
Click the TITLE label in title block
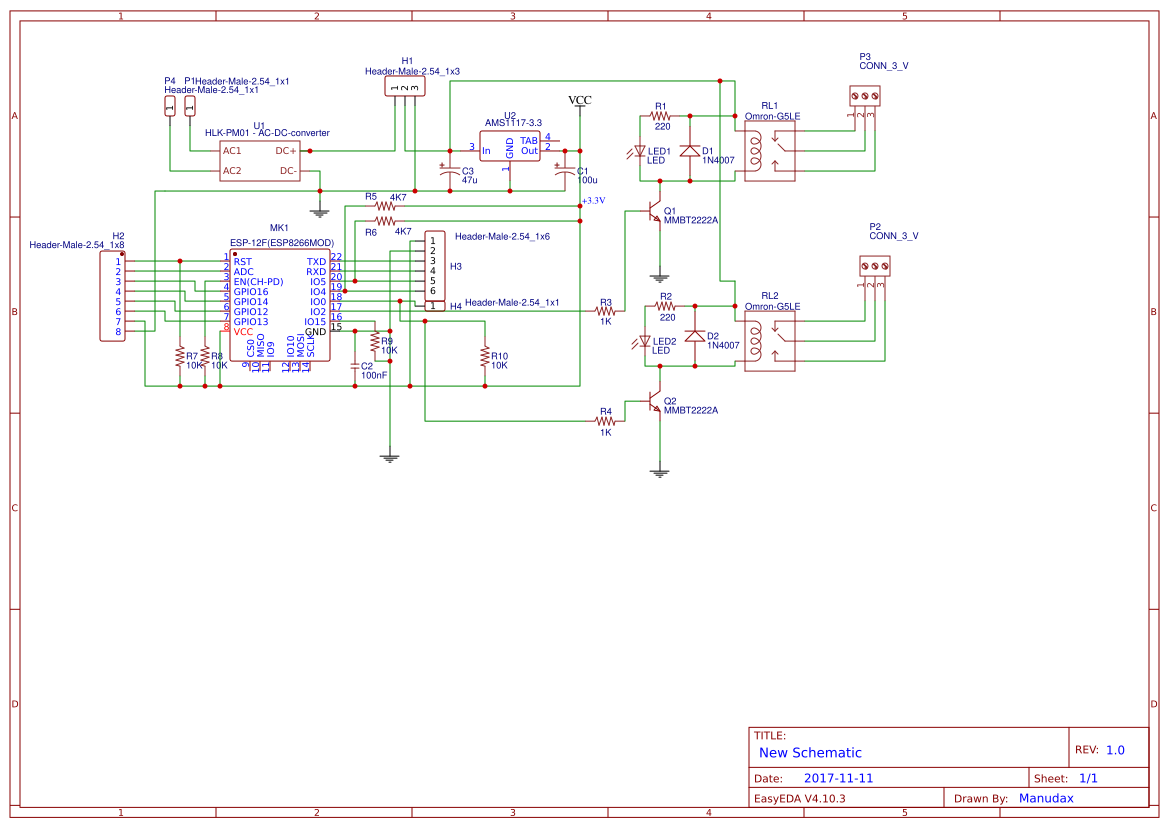770,732
